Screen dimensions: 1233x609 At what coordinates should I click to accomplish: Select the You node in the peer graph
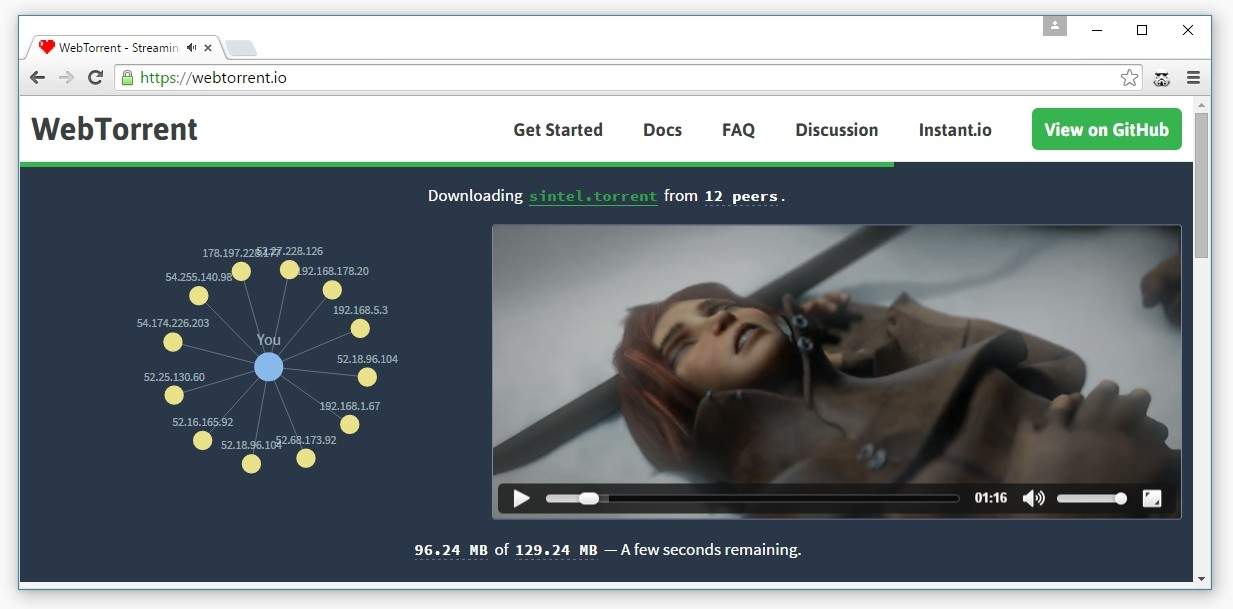(267, 366)
